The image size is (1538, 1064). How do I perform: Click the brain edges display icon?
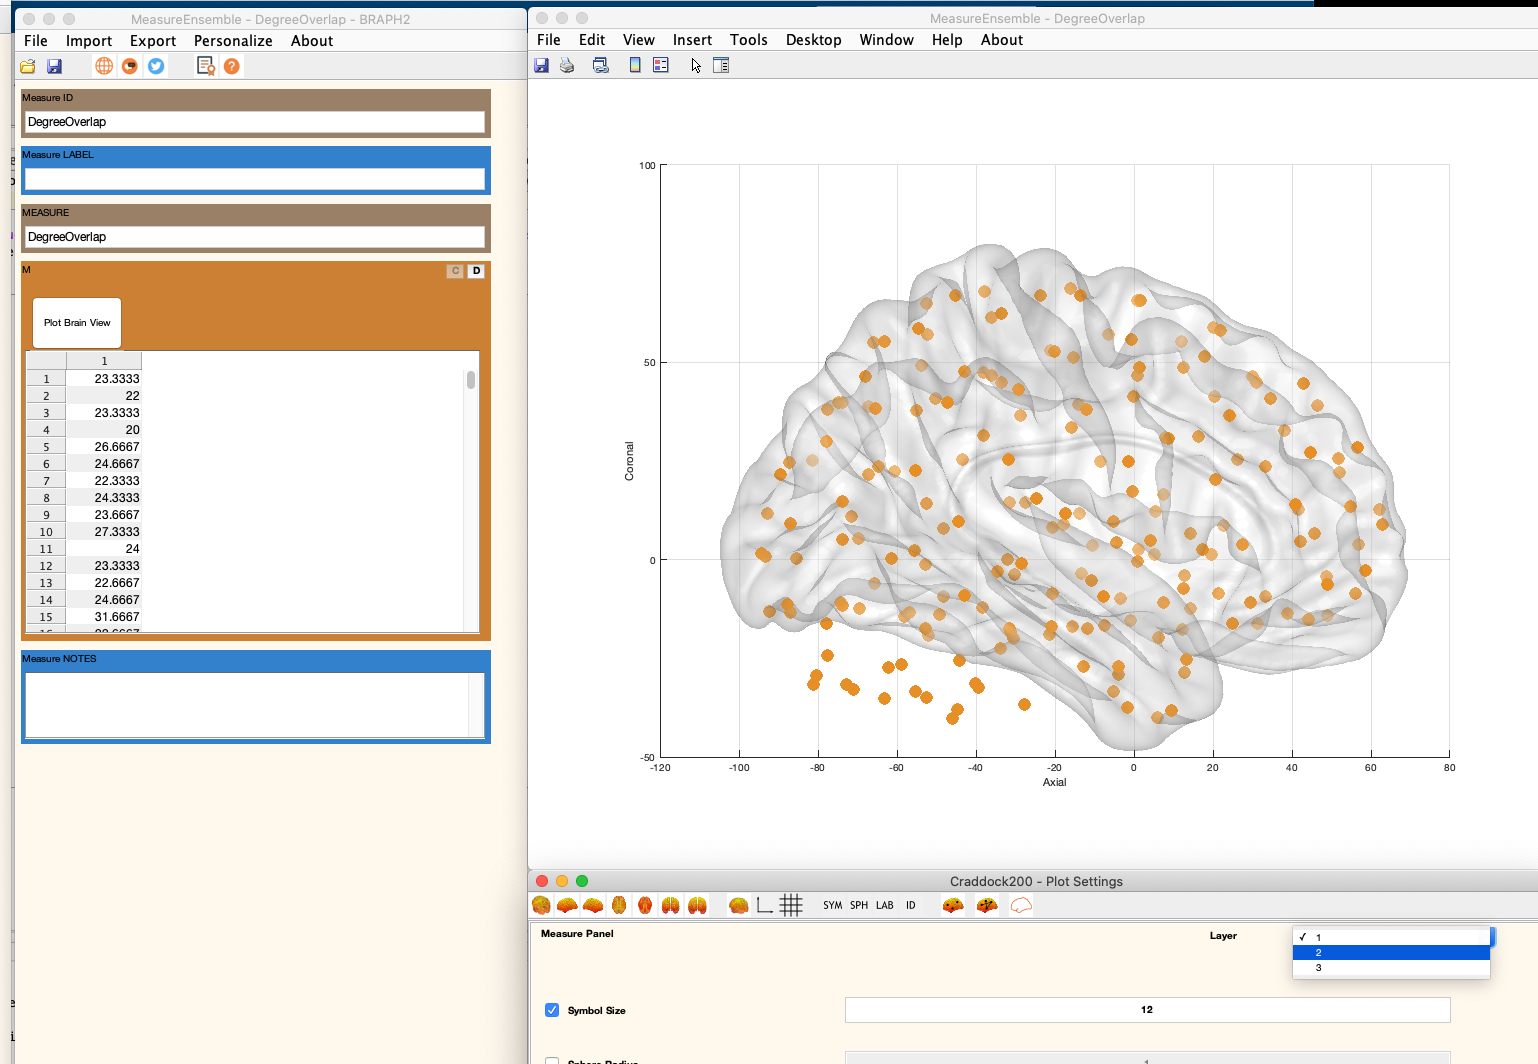988,905
